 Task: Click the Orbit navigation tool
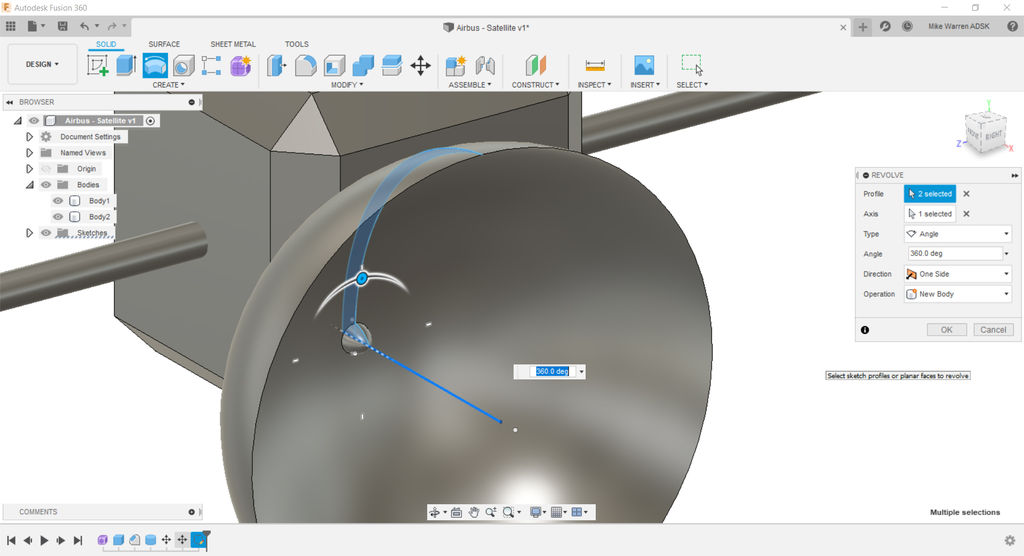[434, 512]
